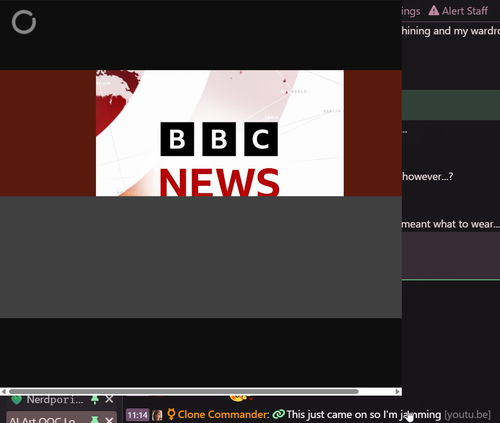Toggle the pin on the AI Art OOC tab

[95, 420]
